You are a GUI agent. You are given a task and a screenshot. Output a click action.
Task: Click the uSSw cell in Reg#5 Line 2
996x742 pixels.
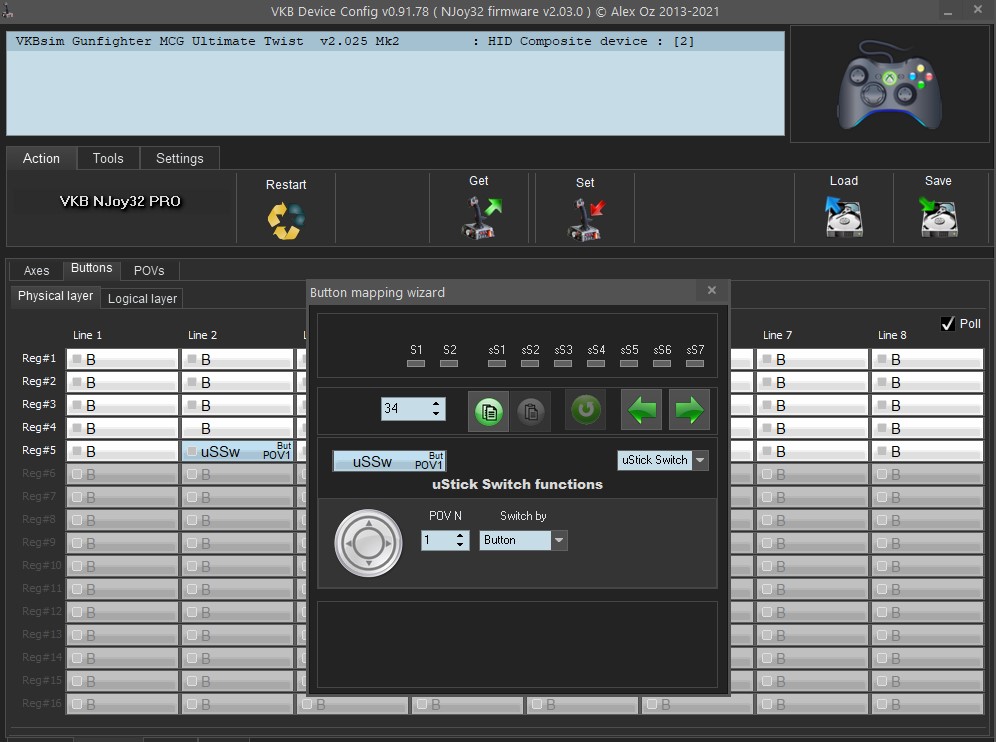238,451
